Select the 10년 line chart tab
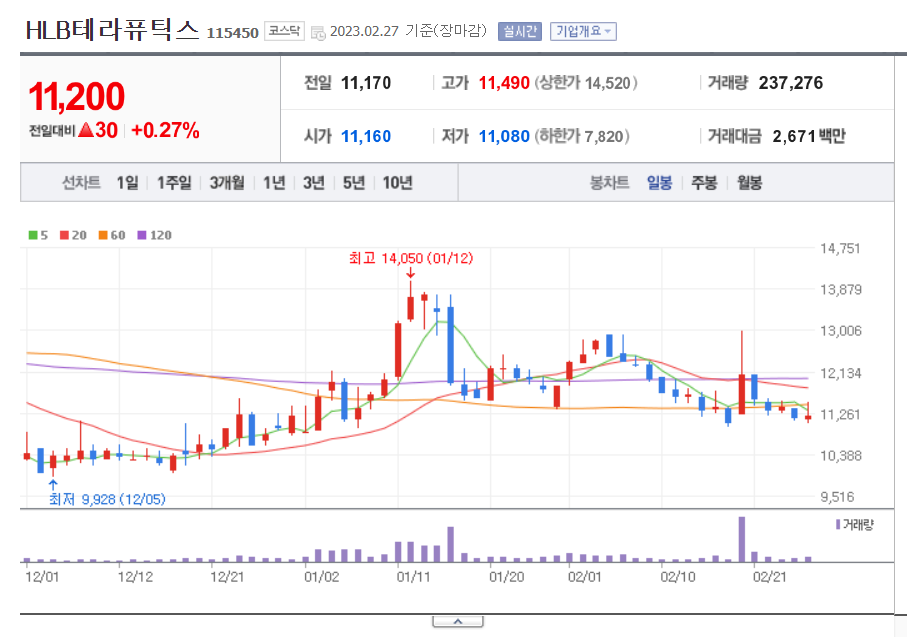This screenshot has width=907, height=637. (397, 183)
